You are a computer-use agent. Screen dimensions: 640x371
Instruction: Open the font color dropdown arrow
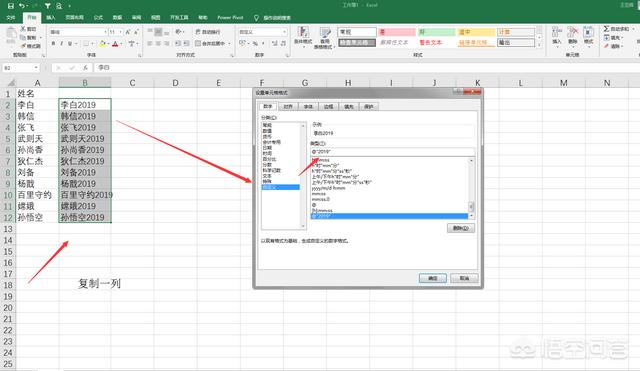pos(122,44)
